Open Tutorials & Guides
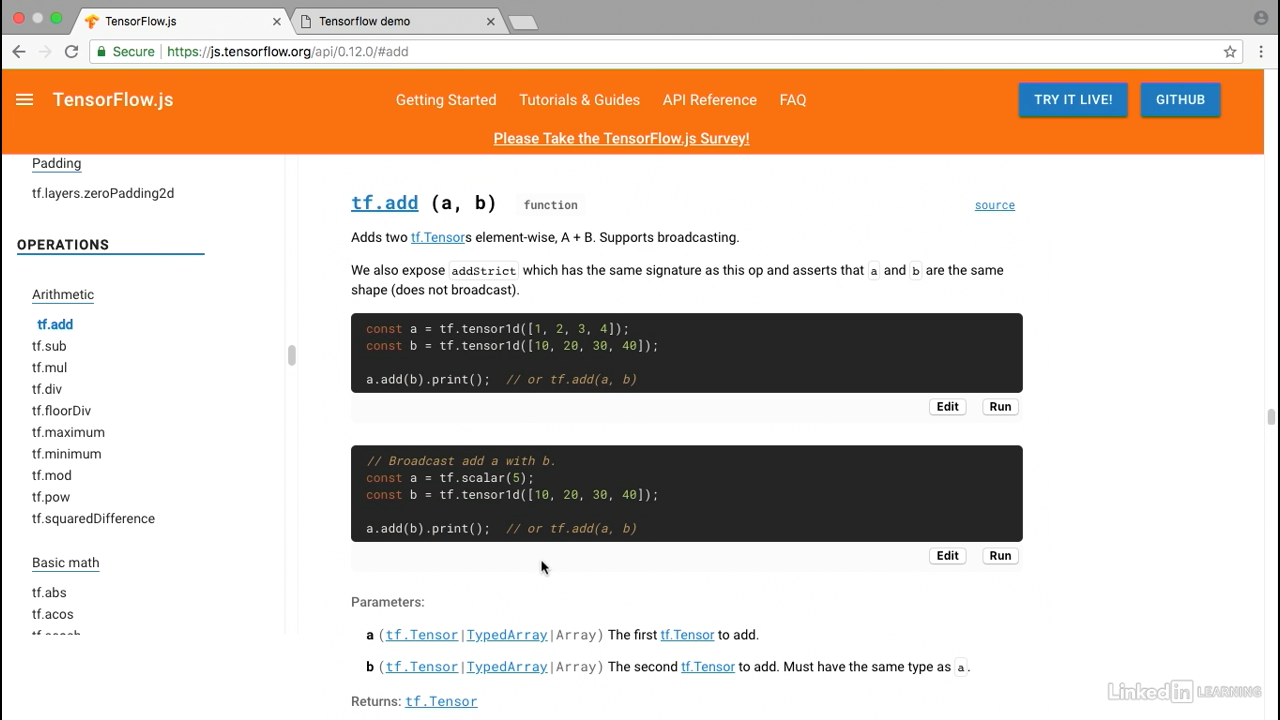1280x720 pixels. click(x=579, y=100)
